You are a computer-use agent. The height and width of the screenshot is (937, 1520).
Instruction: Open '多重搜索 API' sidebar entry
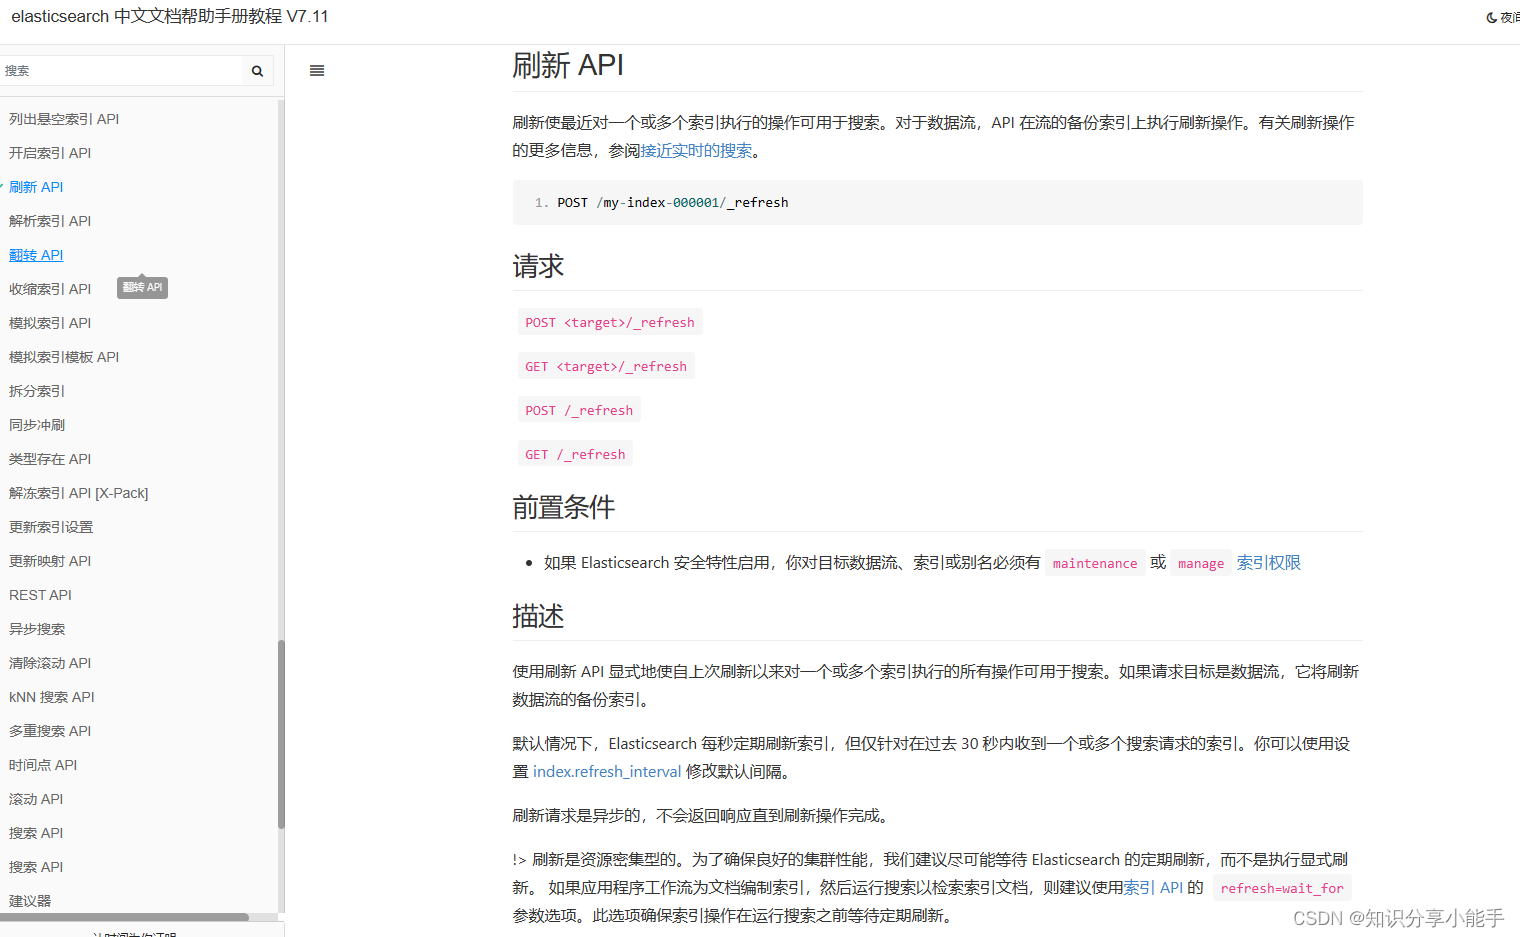pyautogui.click(x=50, y=731)
